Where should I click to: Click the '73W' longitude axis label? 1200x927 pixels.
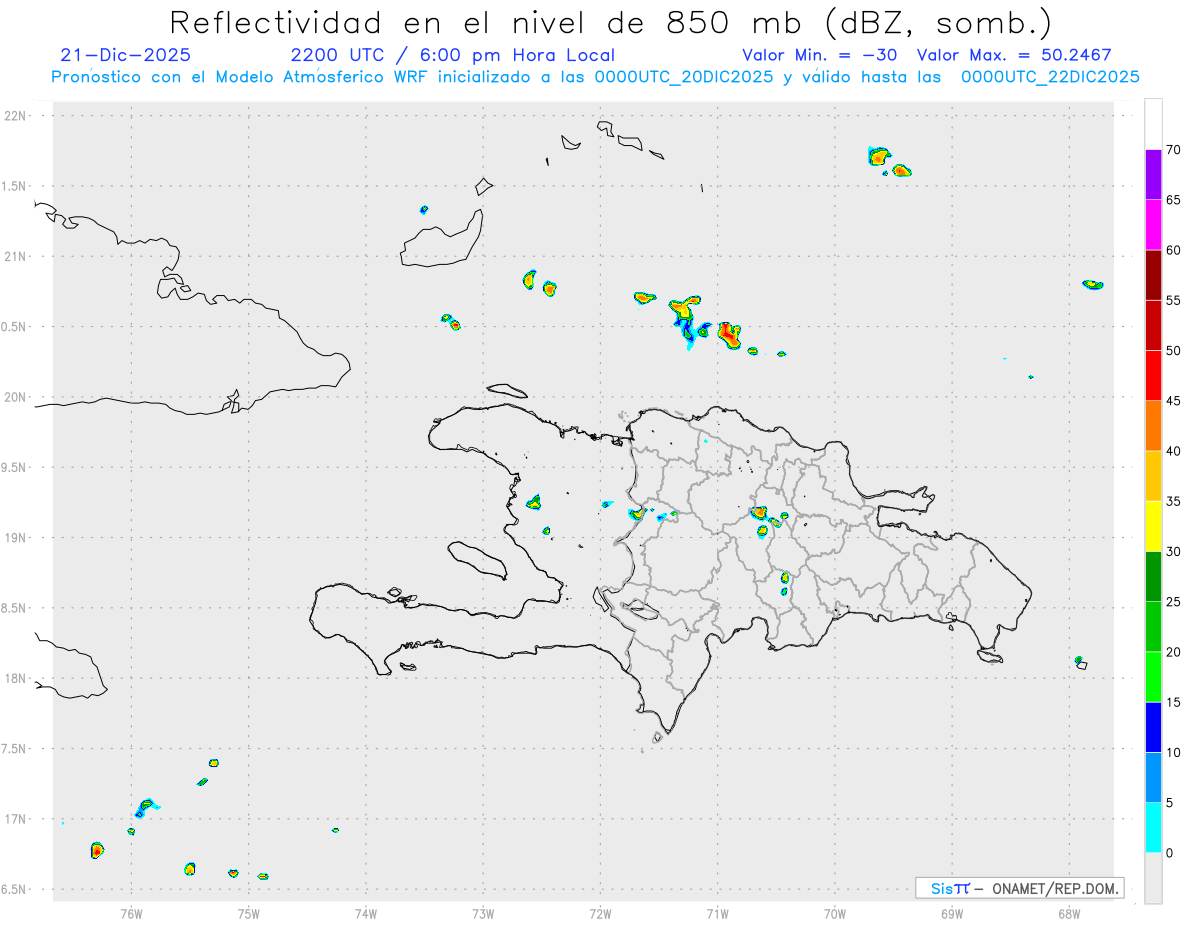pos(483,913)
